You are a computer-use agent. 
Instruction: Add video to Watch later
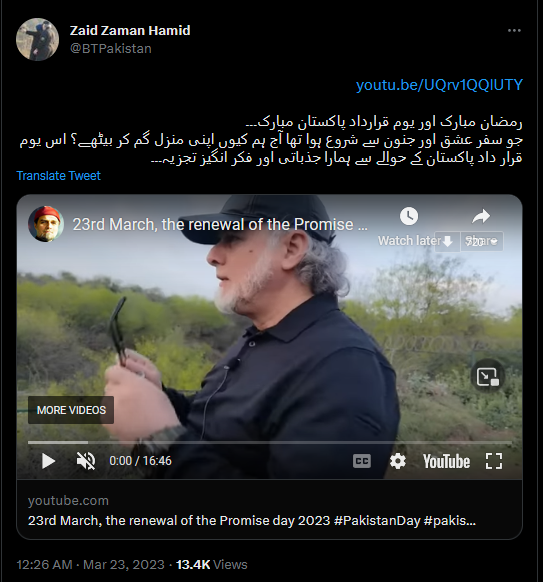409,226
